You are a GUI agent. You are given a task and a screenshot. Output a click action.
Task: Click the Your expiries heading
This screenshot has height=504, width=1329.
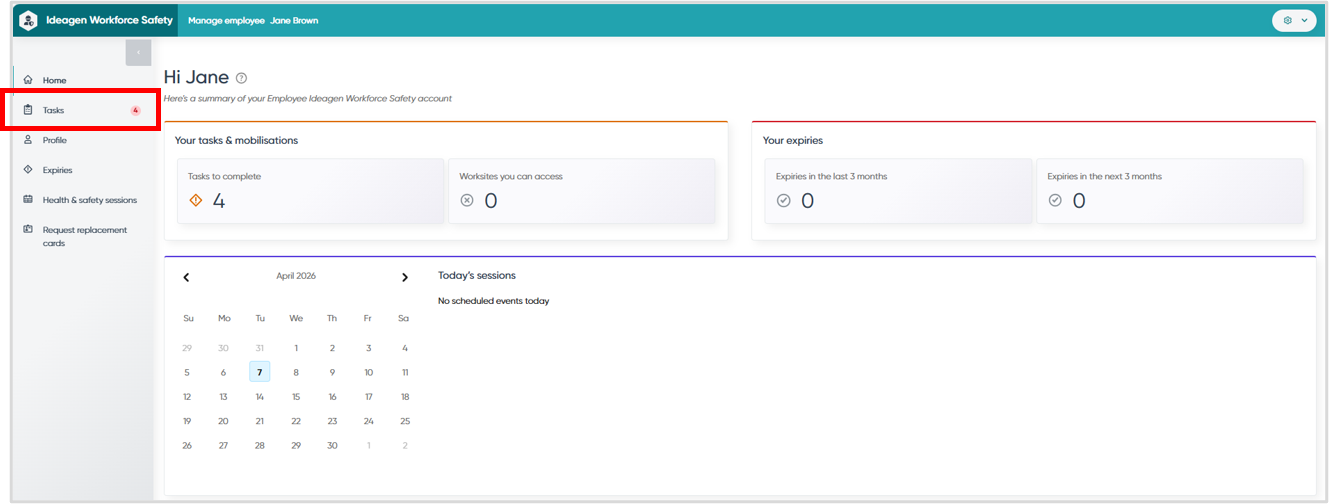coord(793,140)
